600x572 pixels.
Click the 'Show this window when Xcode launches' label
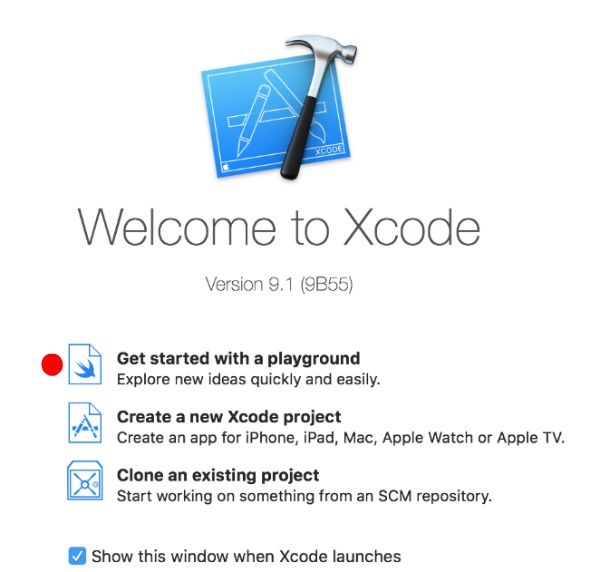pyautogui.click(x=246, y=556)
